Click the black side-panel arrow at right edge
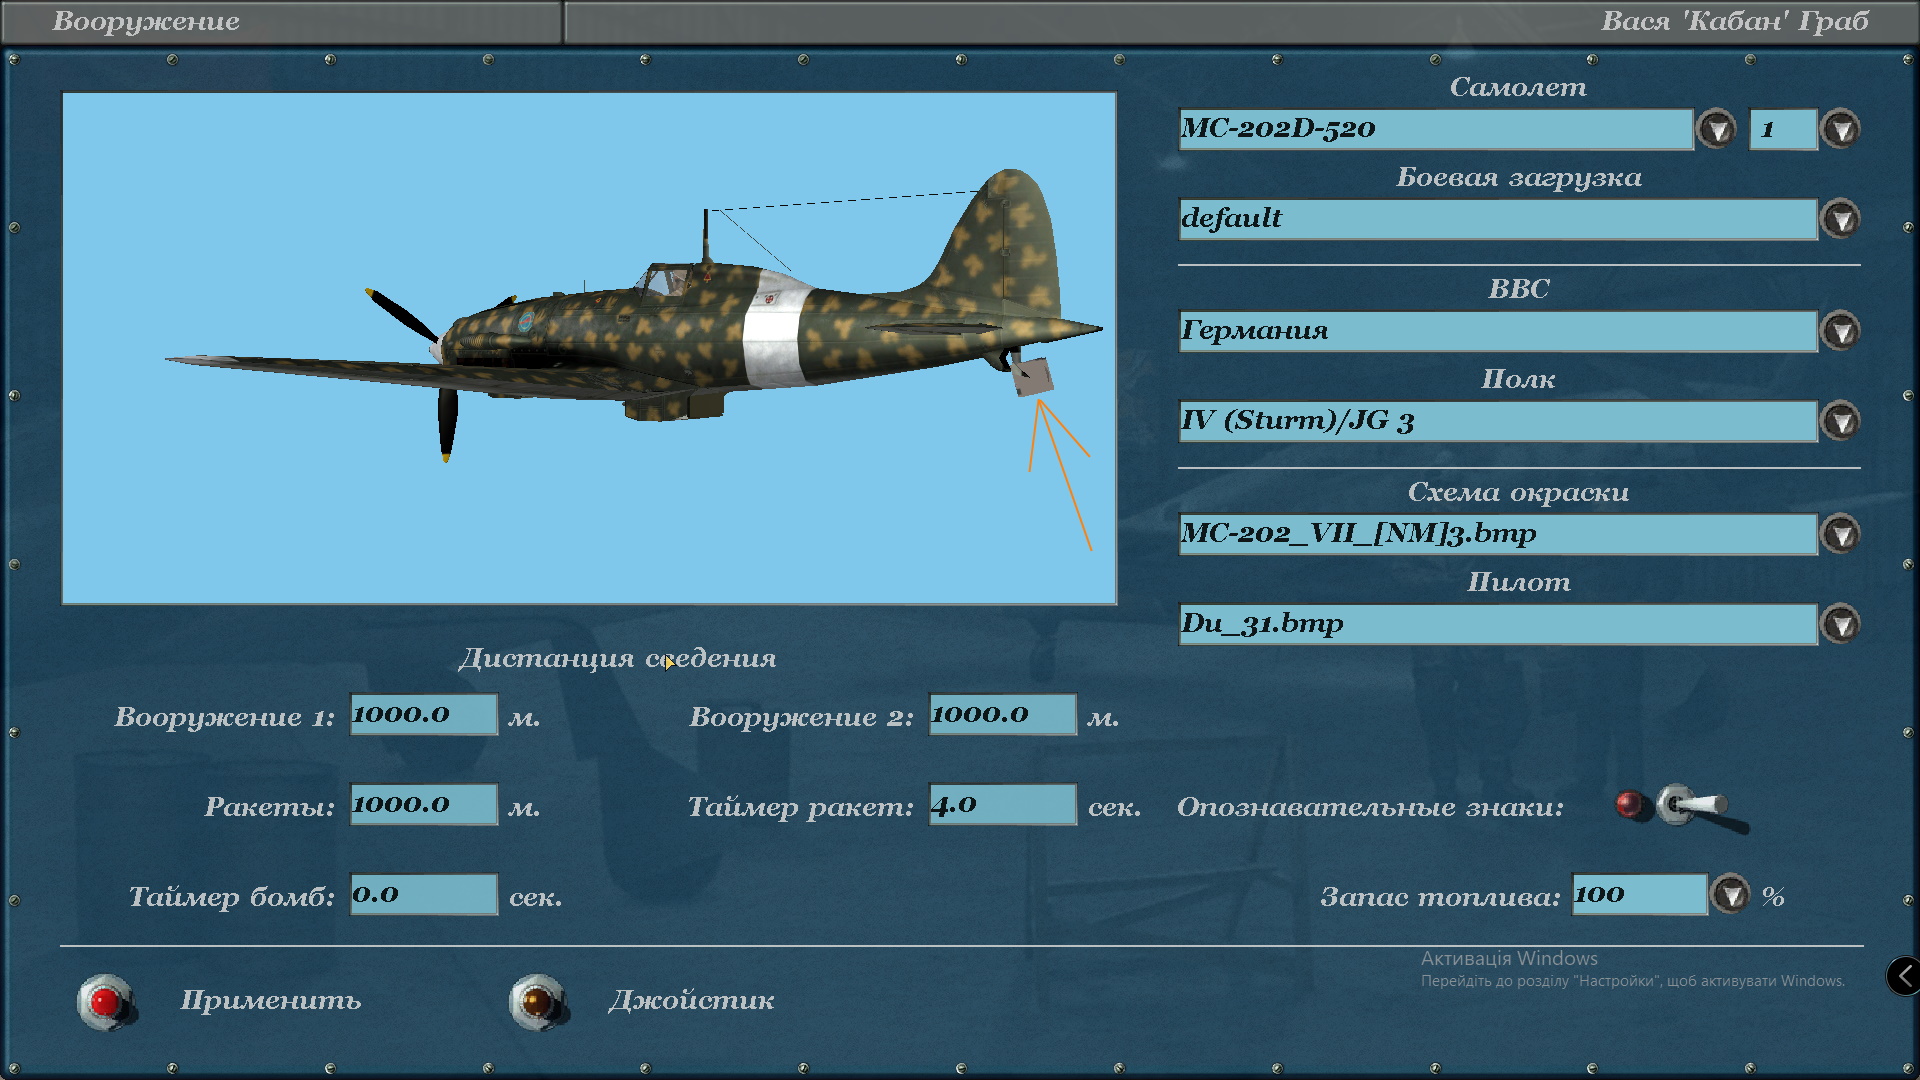1920x1080 pixels. coord(1904,976)
